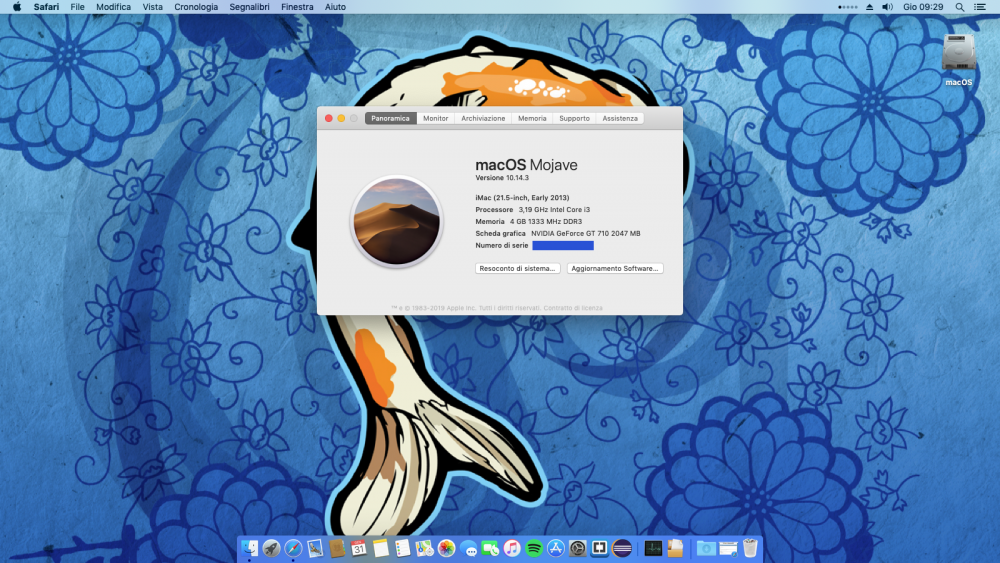Click the Aggiornamento Software button
The width and height of the screenshot is (1000, 563).
(615, 268)
